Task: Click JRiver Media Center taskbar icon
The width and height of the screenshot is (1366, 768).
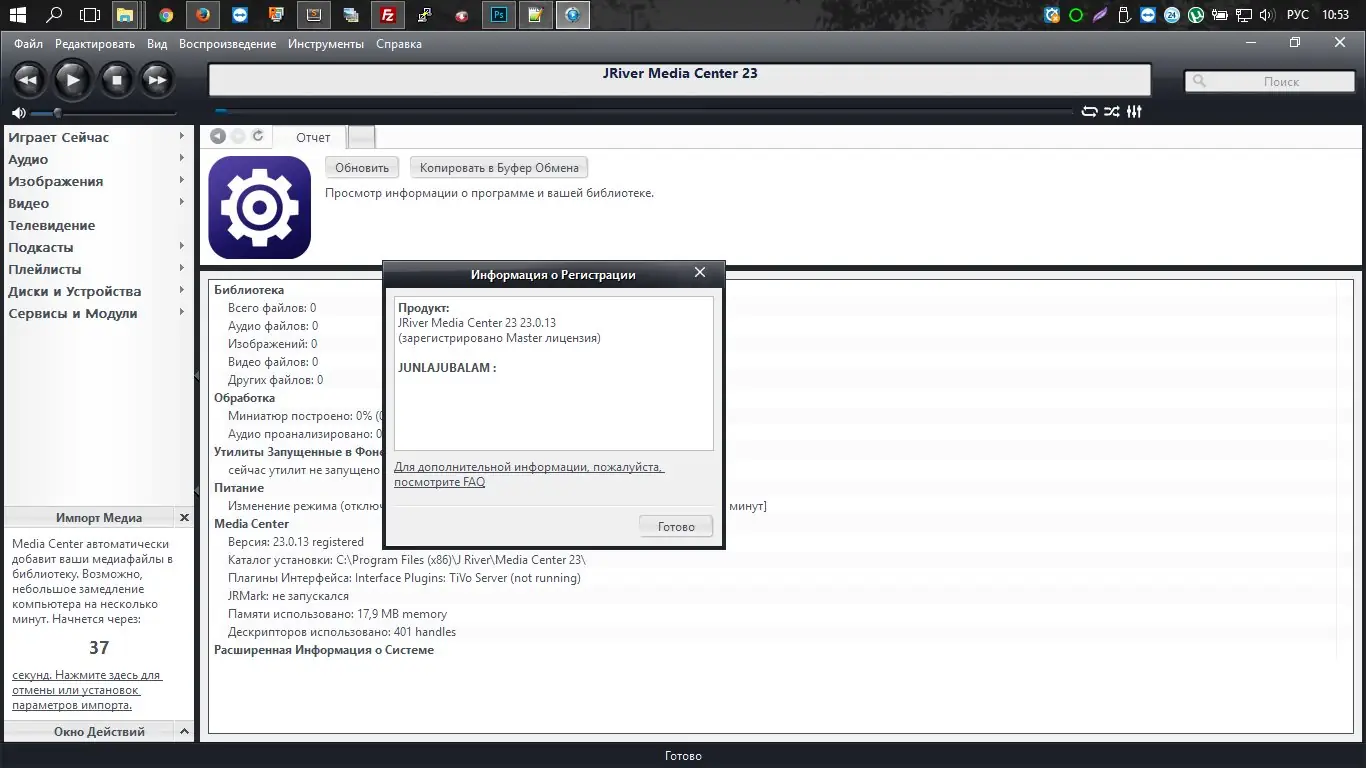Action: (x=573, y=15)
